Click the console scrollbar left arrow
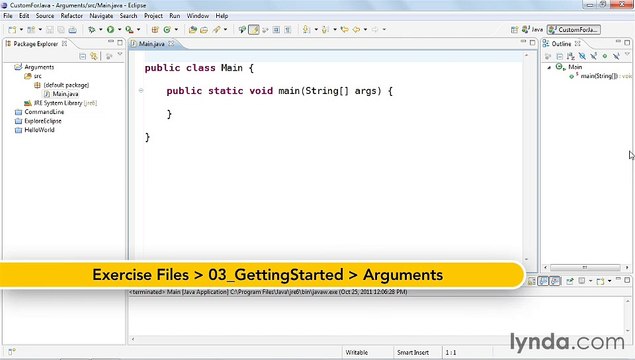 [x=133, y=339]
